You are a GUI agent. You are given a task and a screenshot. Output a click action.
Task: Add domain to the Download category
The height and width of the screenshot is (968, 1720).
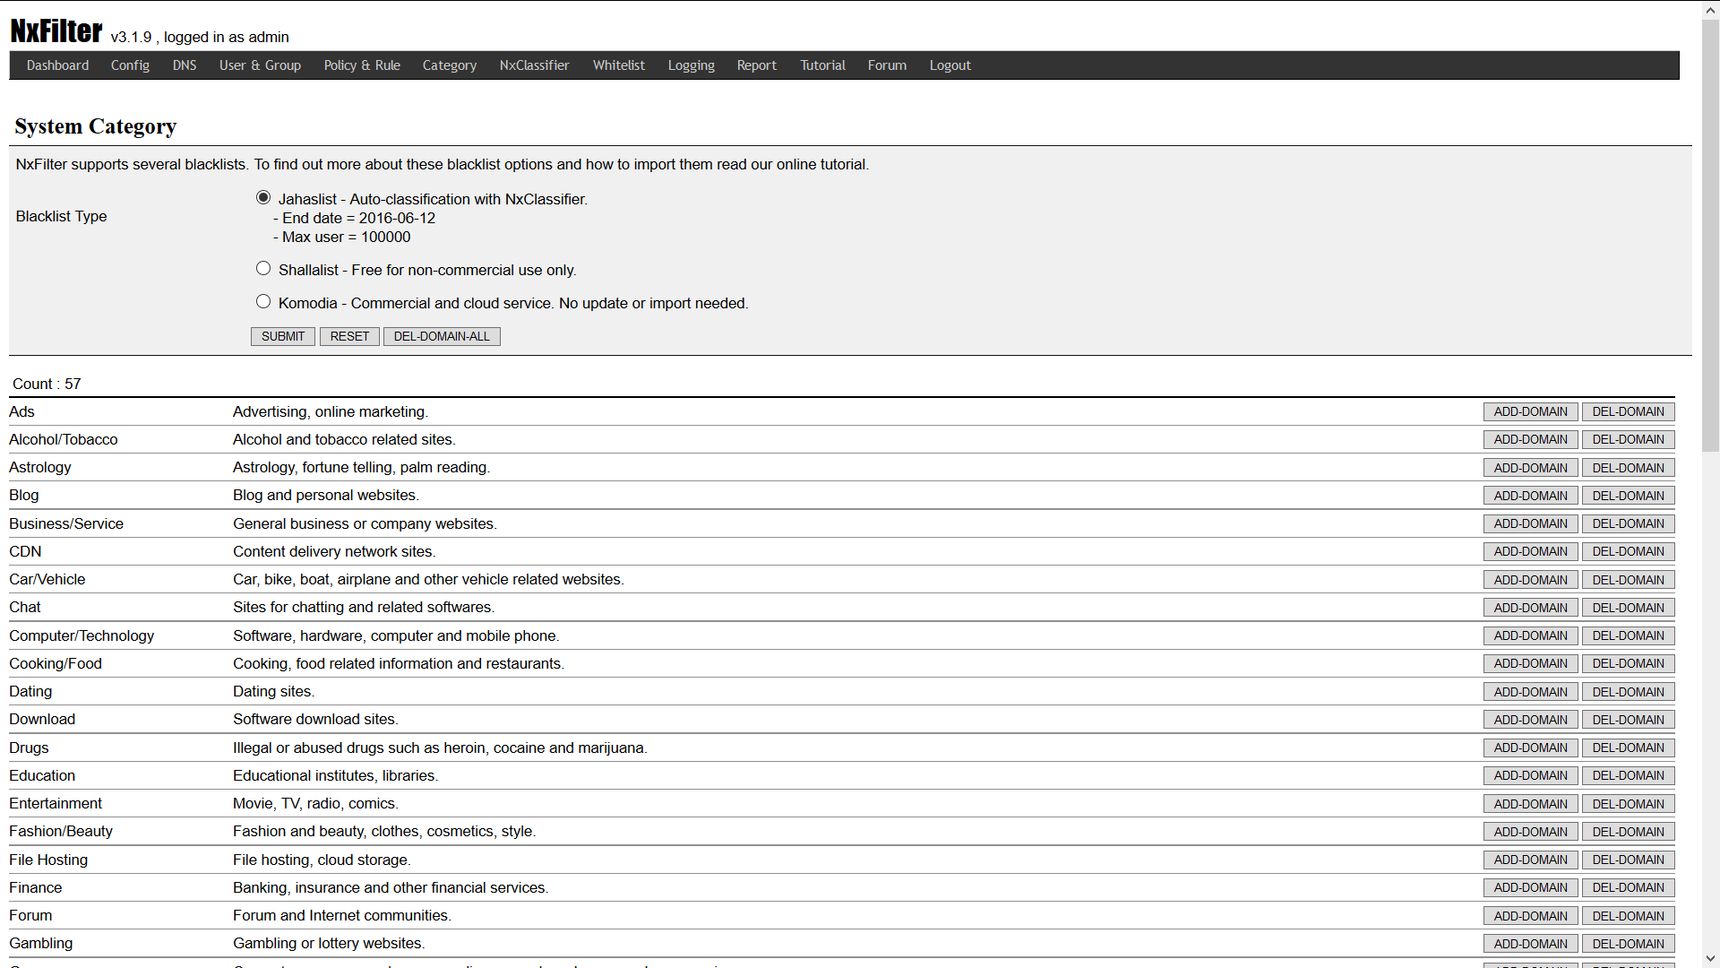pos(1530,720)
